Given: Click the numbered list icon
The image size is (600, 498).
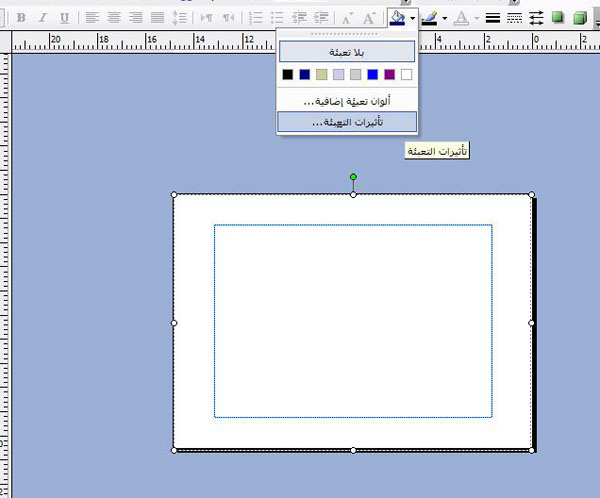Looking at the screenshot, I should click(x=255, y=18).
